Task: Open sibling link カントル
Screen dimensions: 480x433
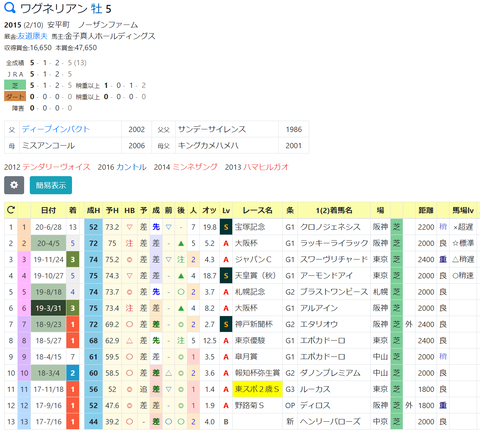Action: tap(131, 167)
